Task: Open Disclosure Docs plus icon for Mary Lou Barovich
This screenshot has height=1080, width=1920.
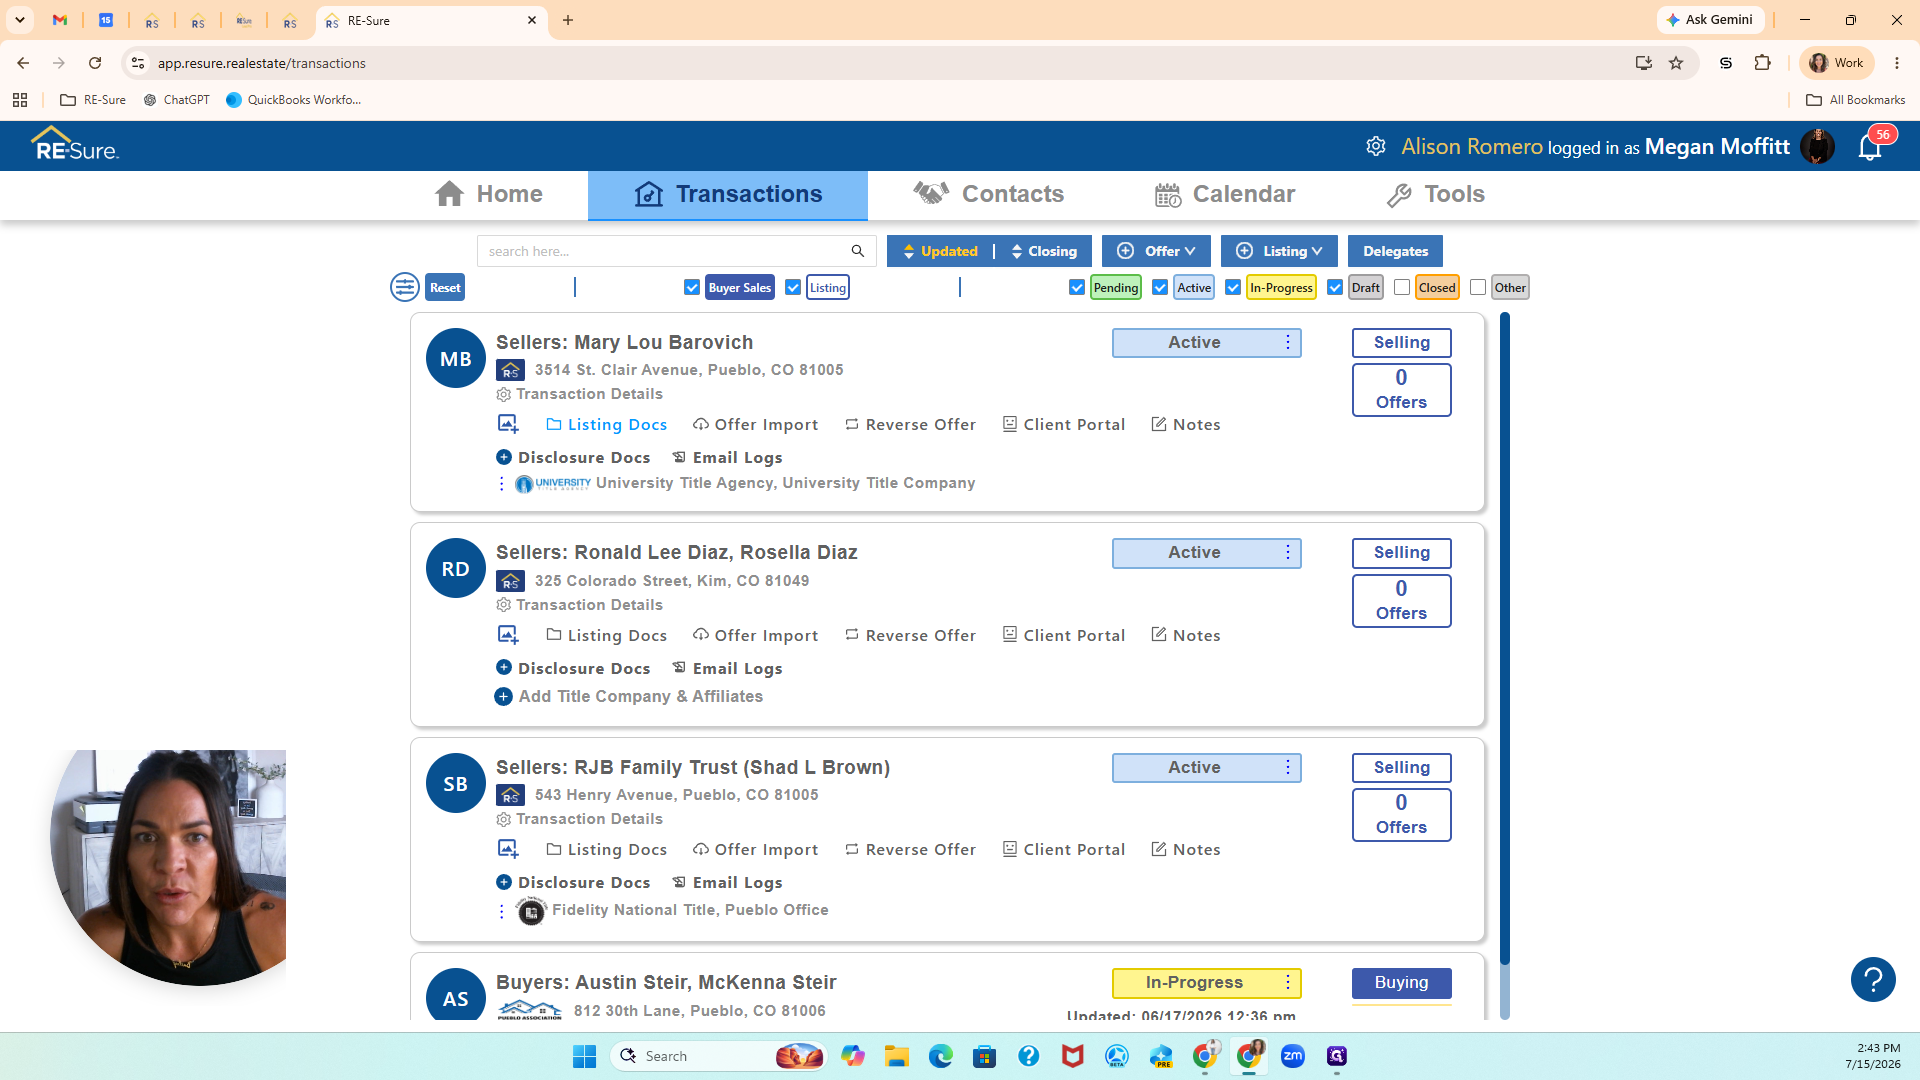Action: 504,457
